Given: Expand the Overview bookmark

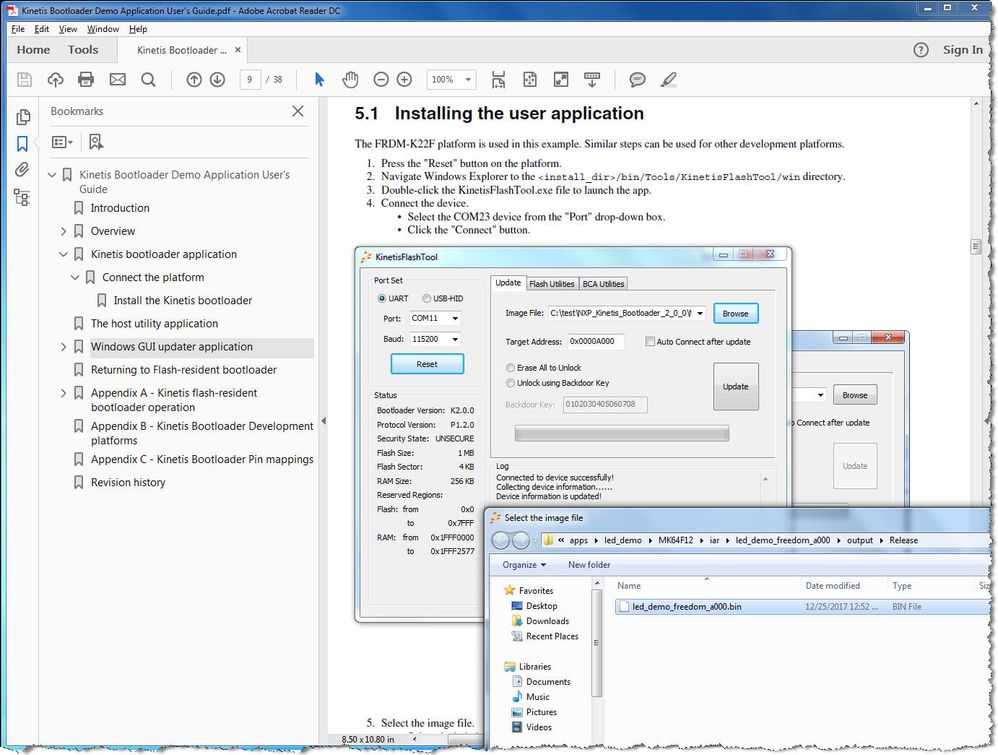Looking at the screenshot, I should (64, 231).
